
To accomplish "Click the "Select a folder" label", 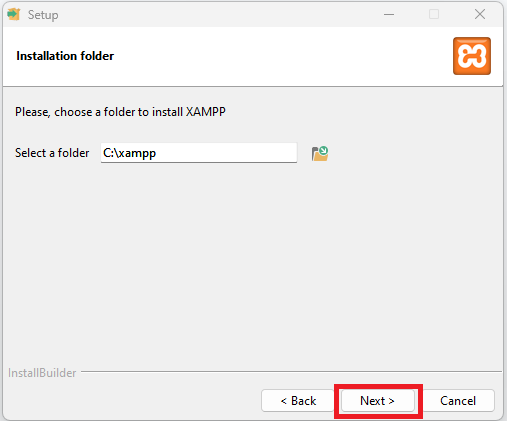I will tap(52, 153).
